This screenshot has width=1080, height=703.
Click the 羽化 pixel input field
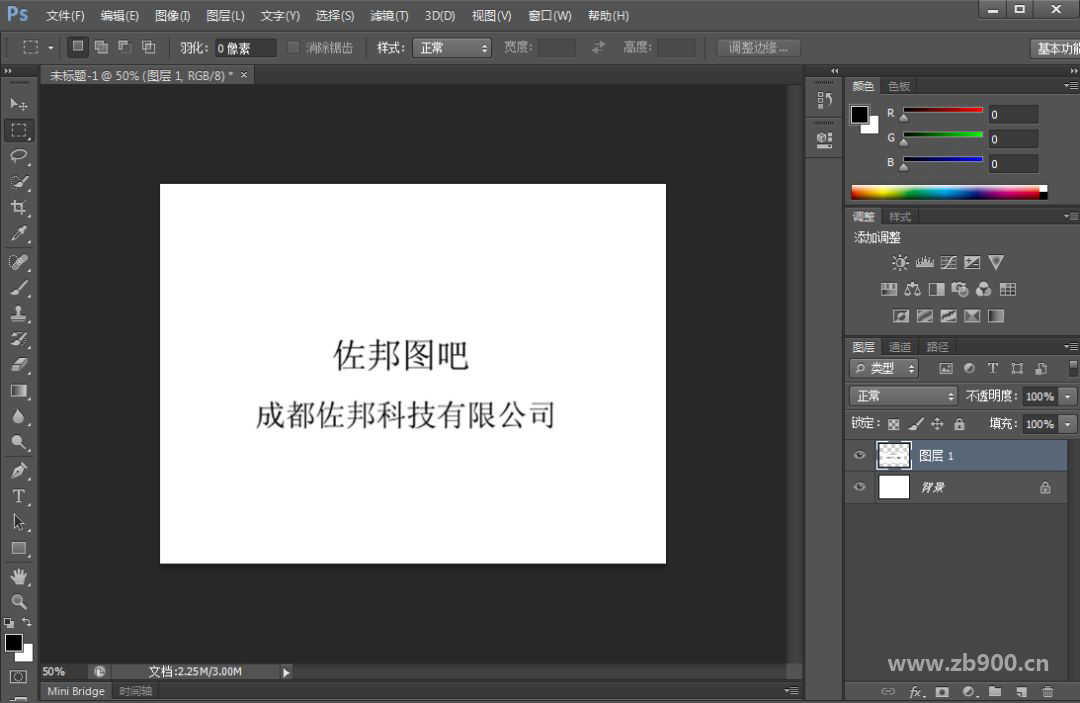244,47
